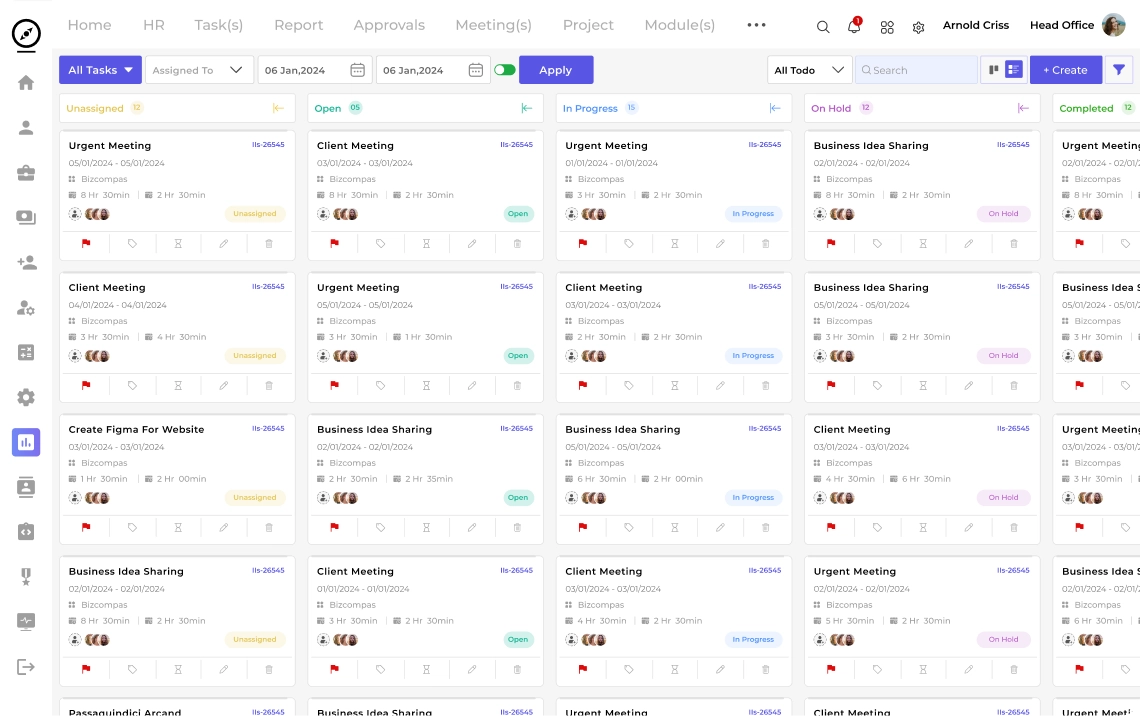
Task: Click the Apply button
Action: [556, 70]
